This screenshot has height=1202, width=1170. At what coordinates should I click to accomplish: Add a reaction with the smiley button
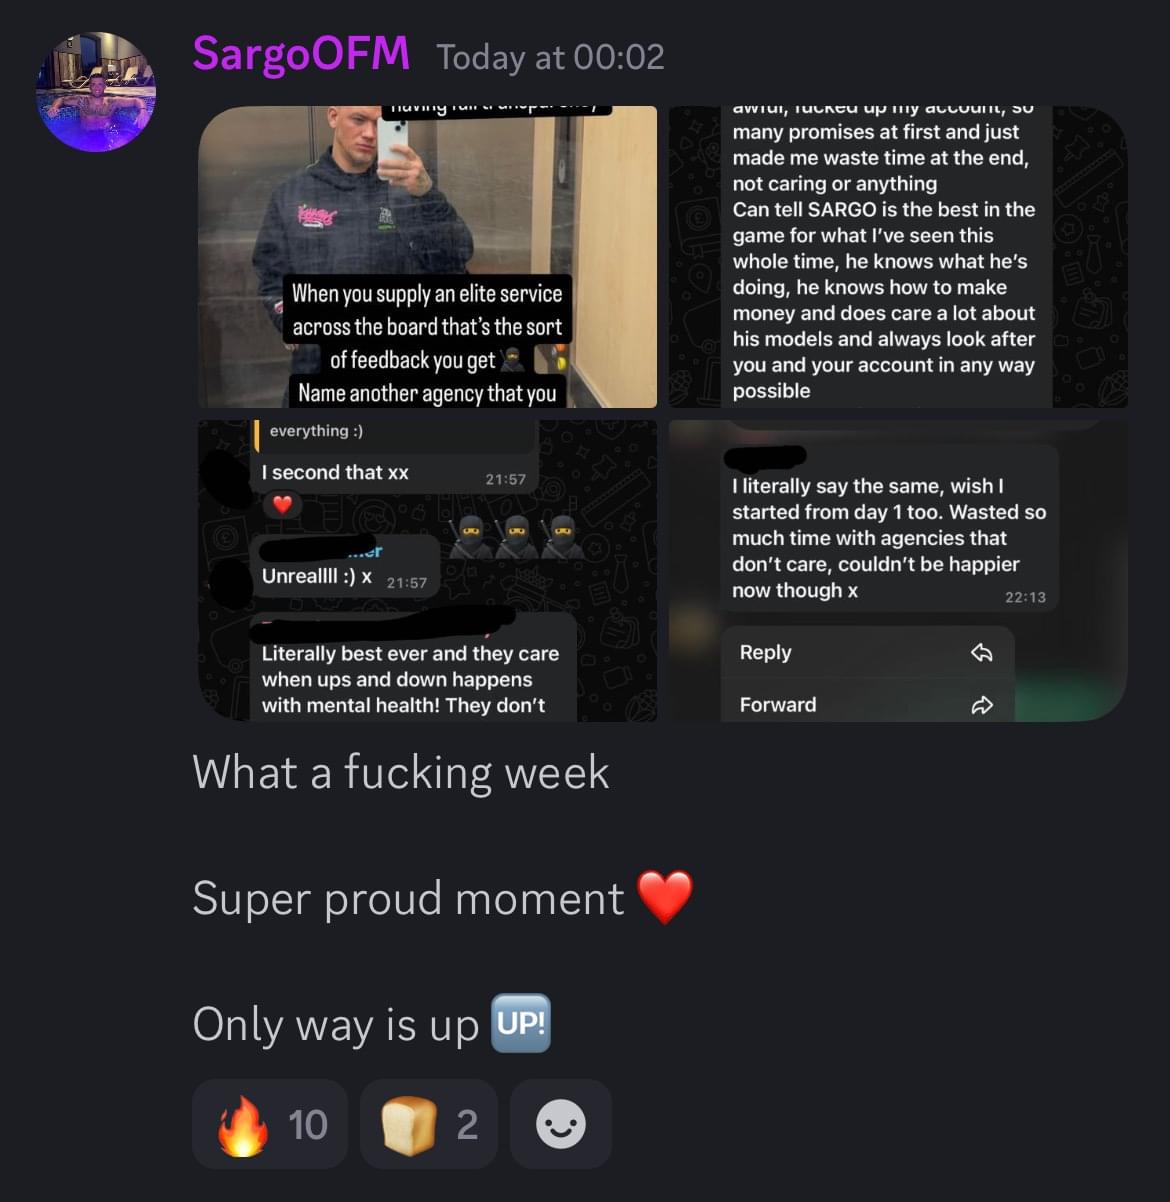[561, 1124]
